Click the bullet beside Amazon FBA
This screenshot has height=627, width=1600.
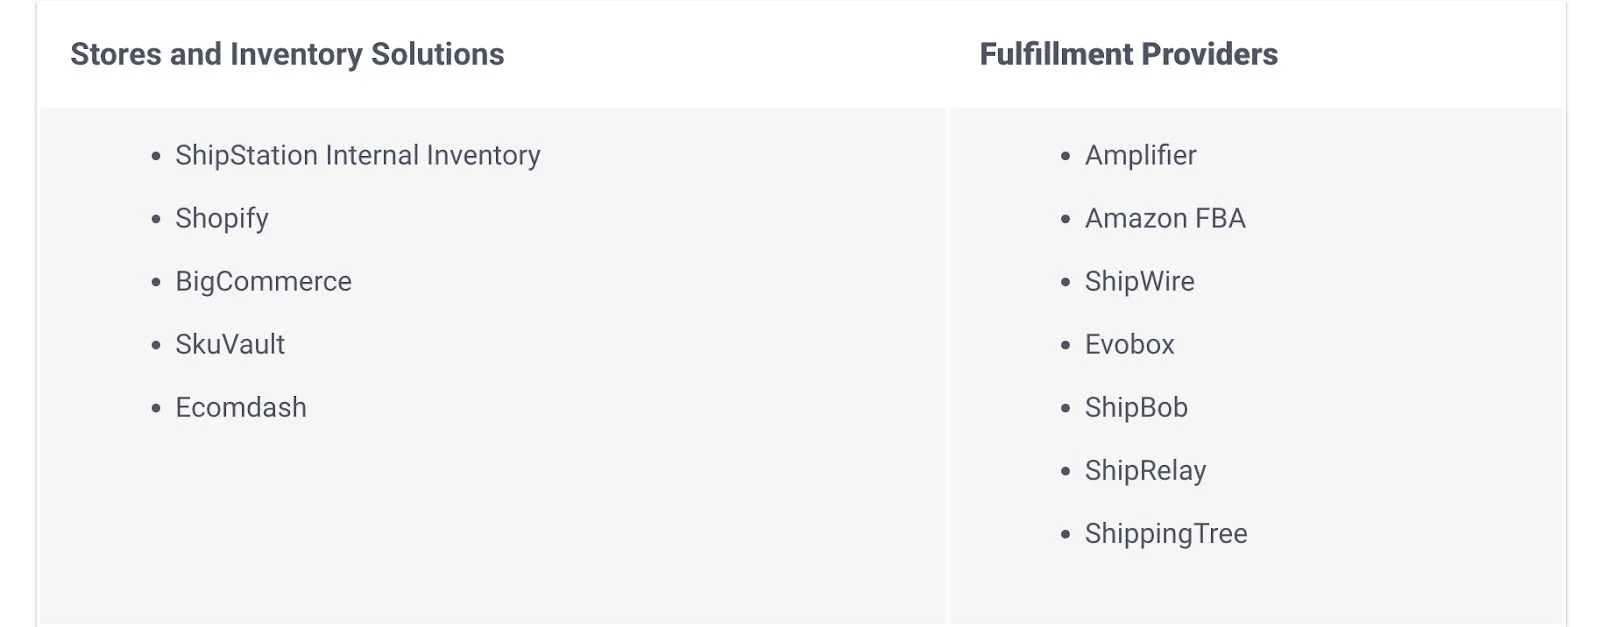(x=1065, y=219)
